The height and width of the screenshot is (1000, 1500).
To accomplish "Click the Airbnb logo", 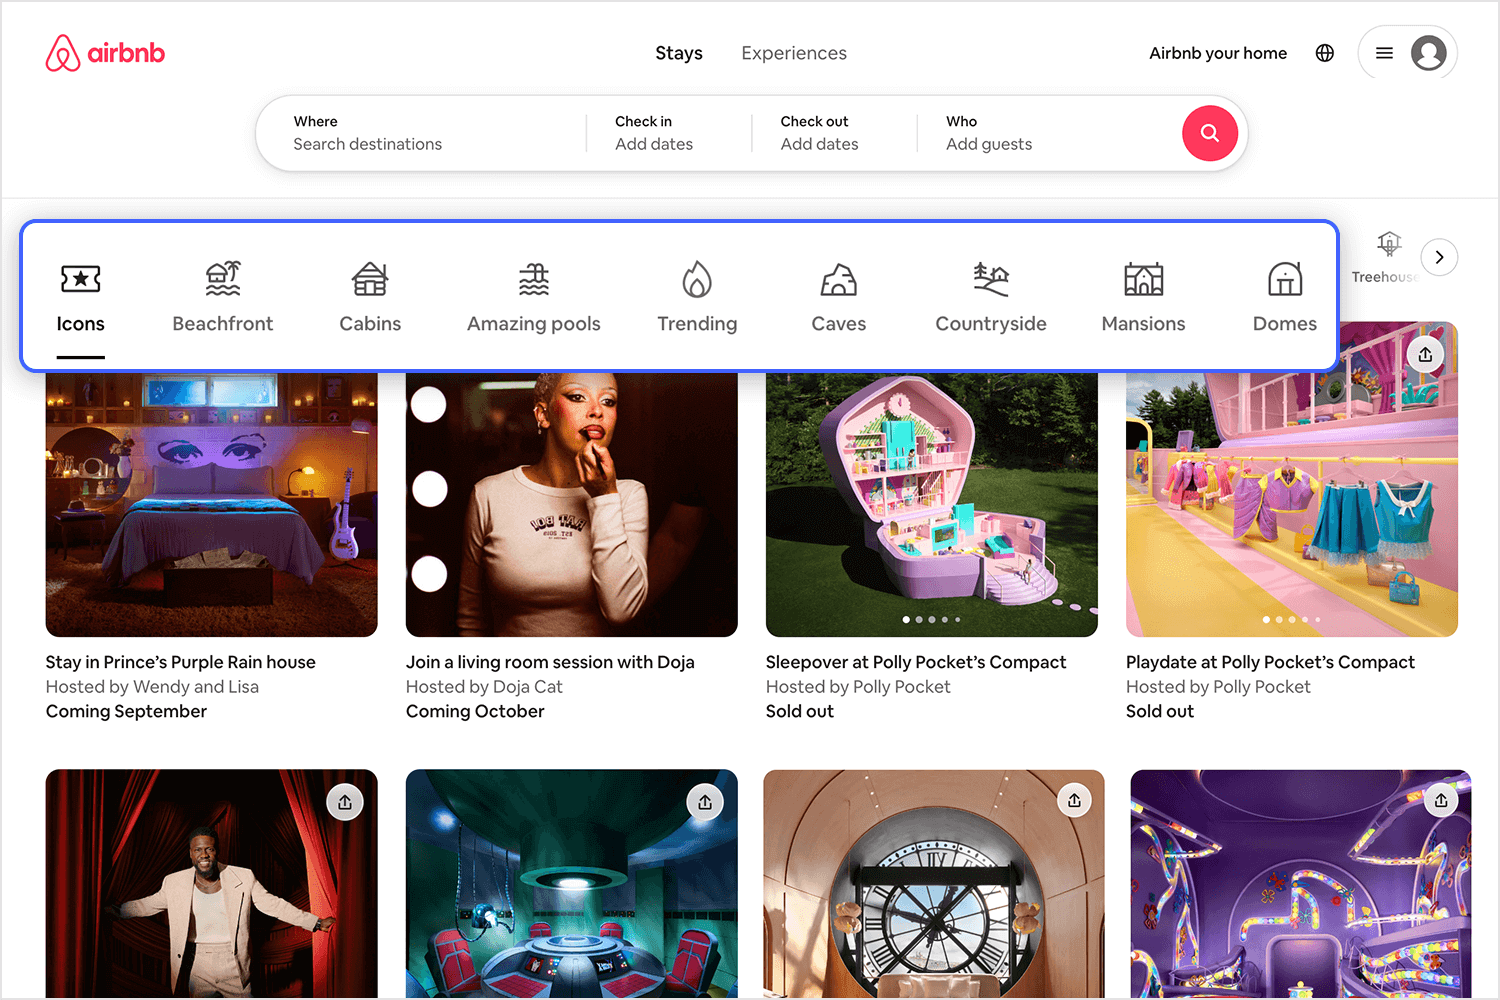I will [105, 53].
